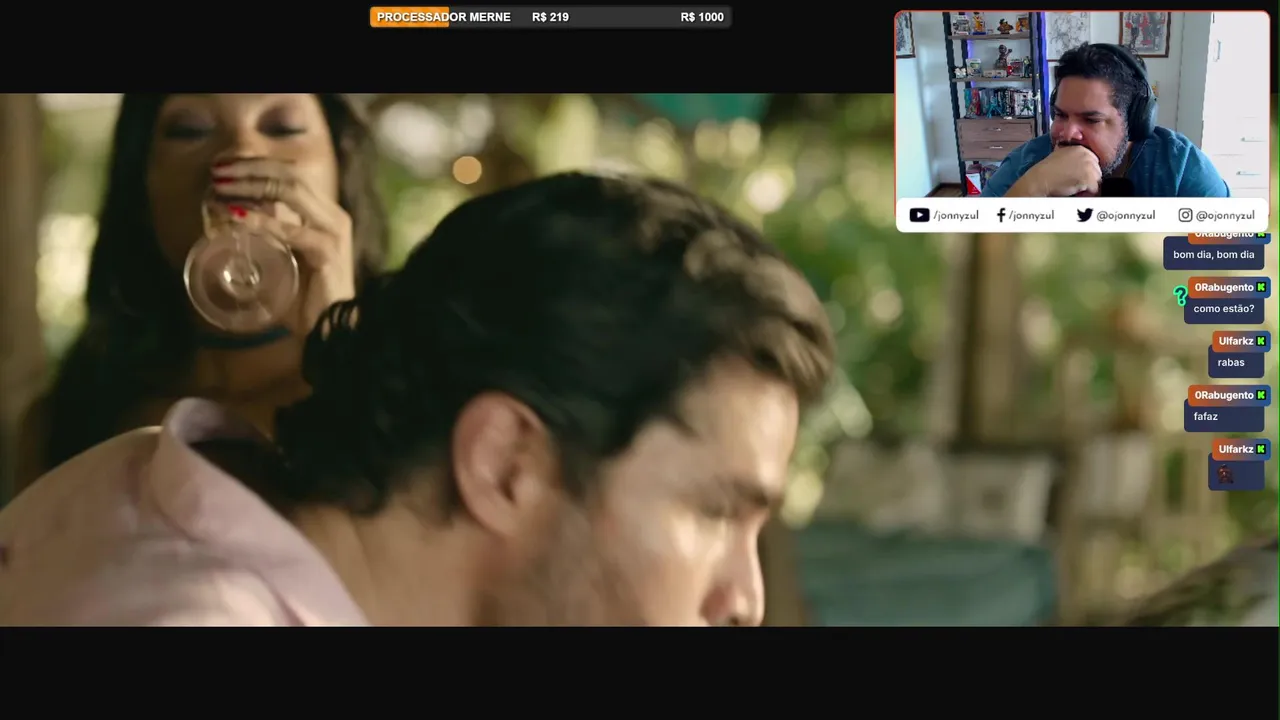Click chat message 'como estão?'
The image size is (1280, 720).
[1223, 309]
